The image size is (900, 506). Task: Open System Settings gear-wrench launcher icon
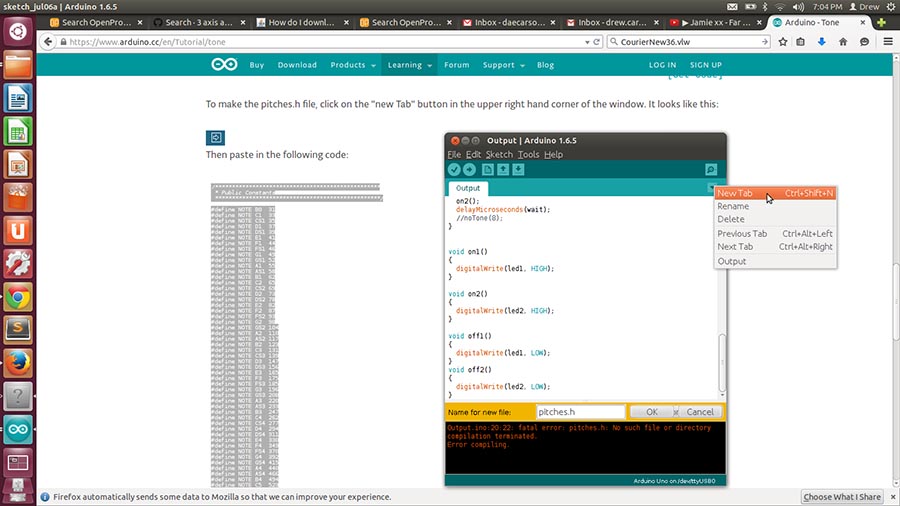tap(18, 263)
